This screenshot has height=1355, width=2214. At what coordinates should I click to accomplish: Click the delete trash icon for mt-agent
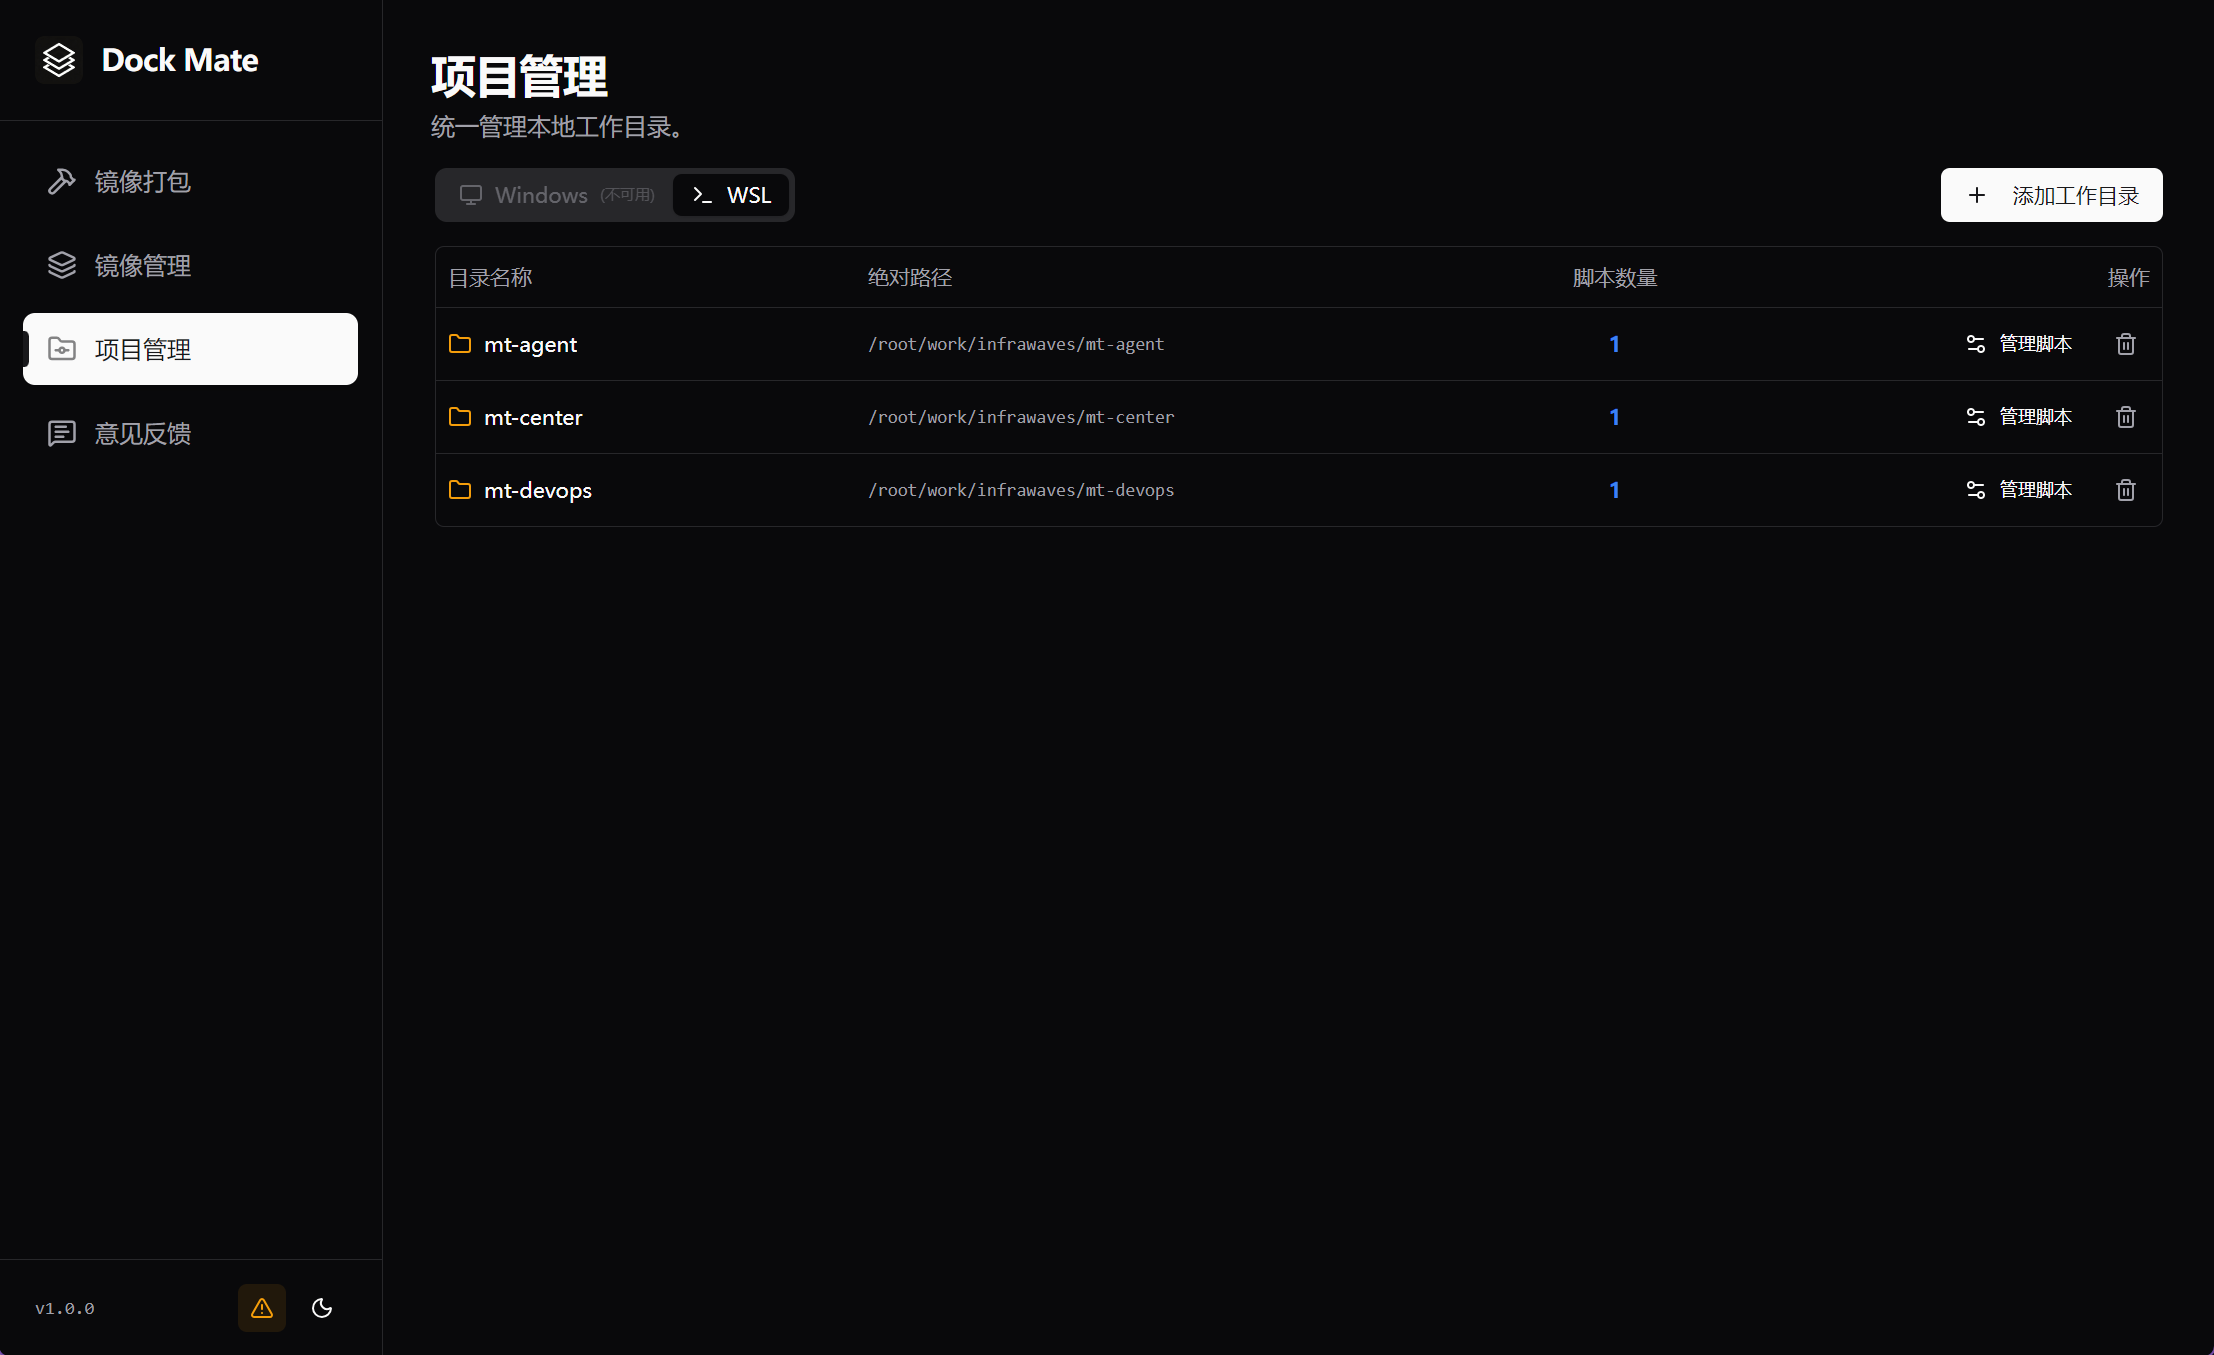pyautogui.click(x=2125, y=343)
